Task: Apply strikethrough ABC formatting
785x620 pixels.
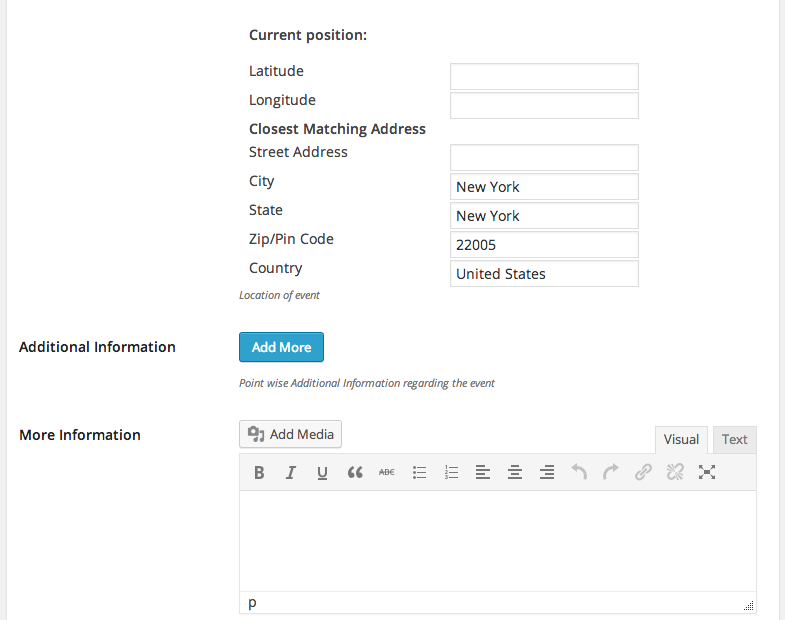Action: coord(386,472)
